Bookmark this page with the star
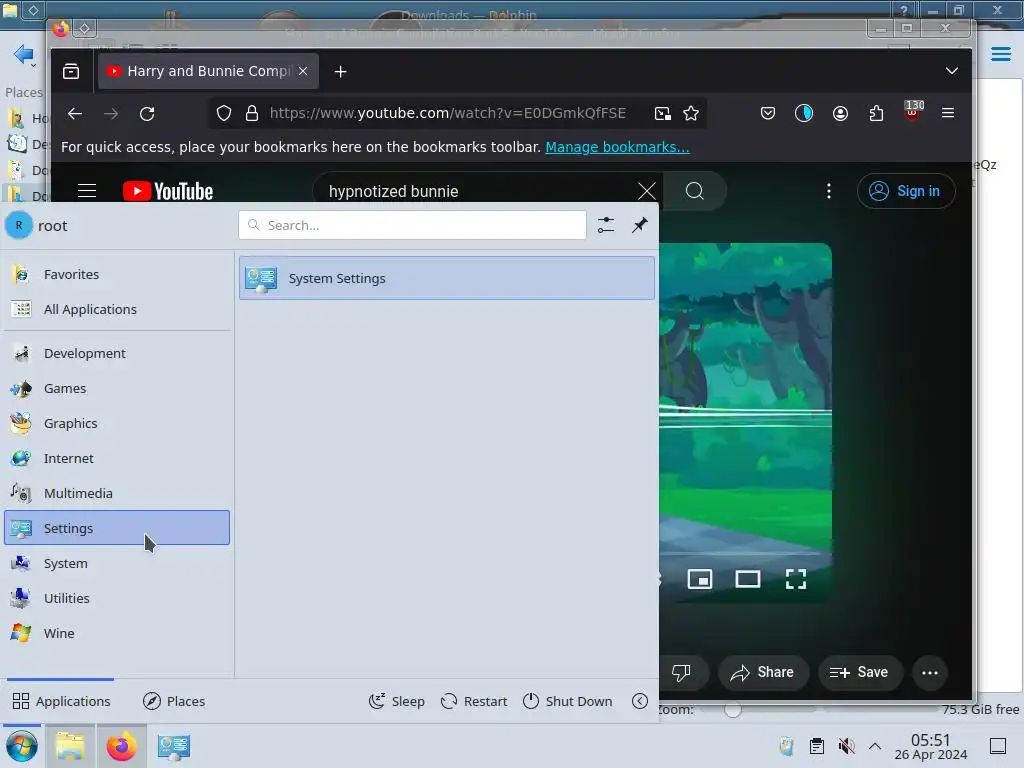Screen dimensions: 1024x768 (x=691, y=114)
